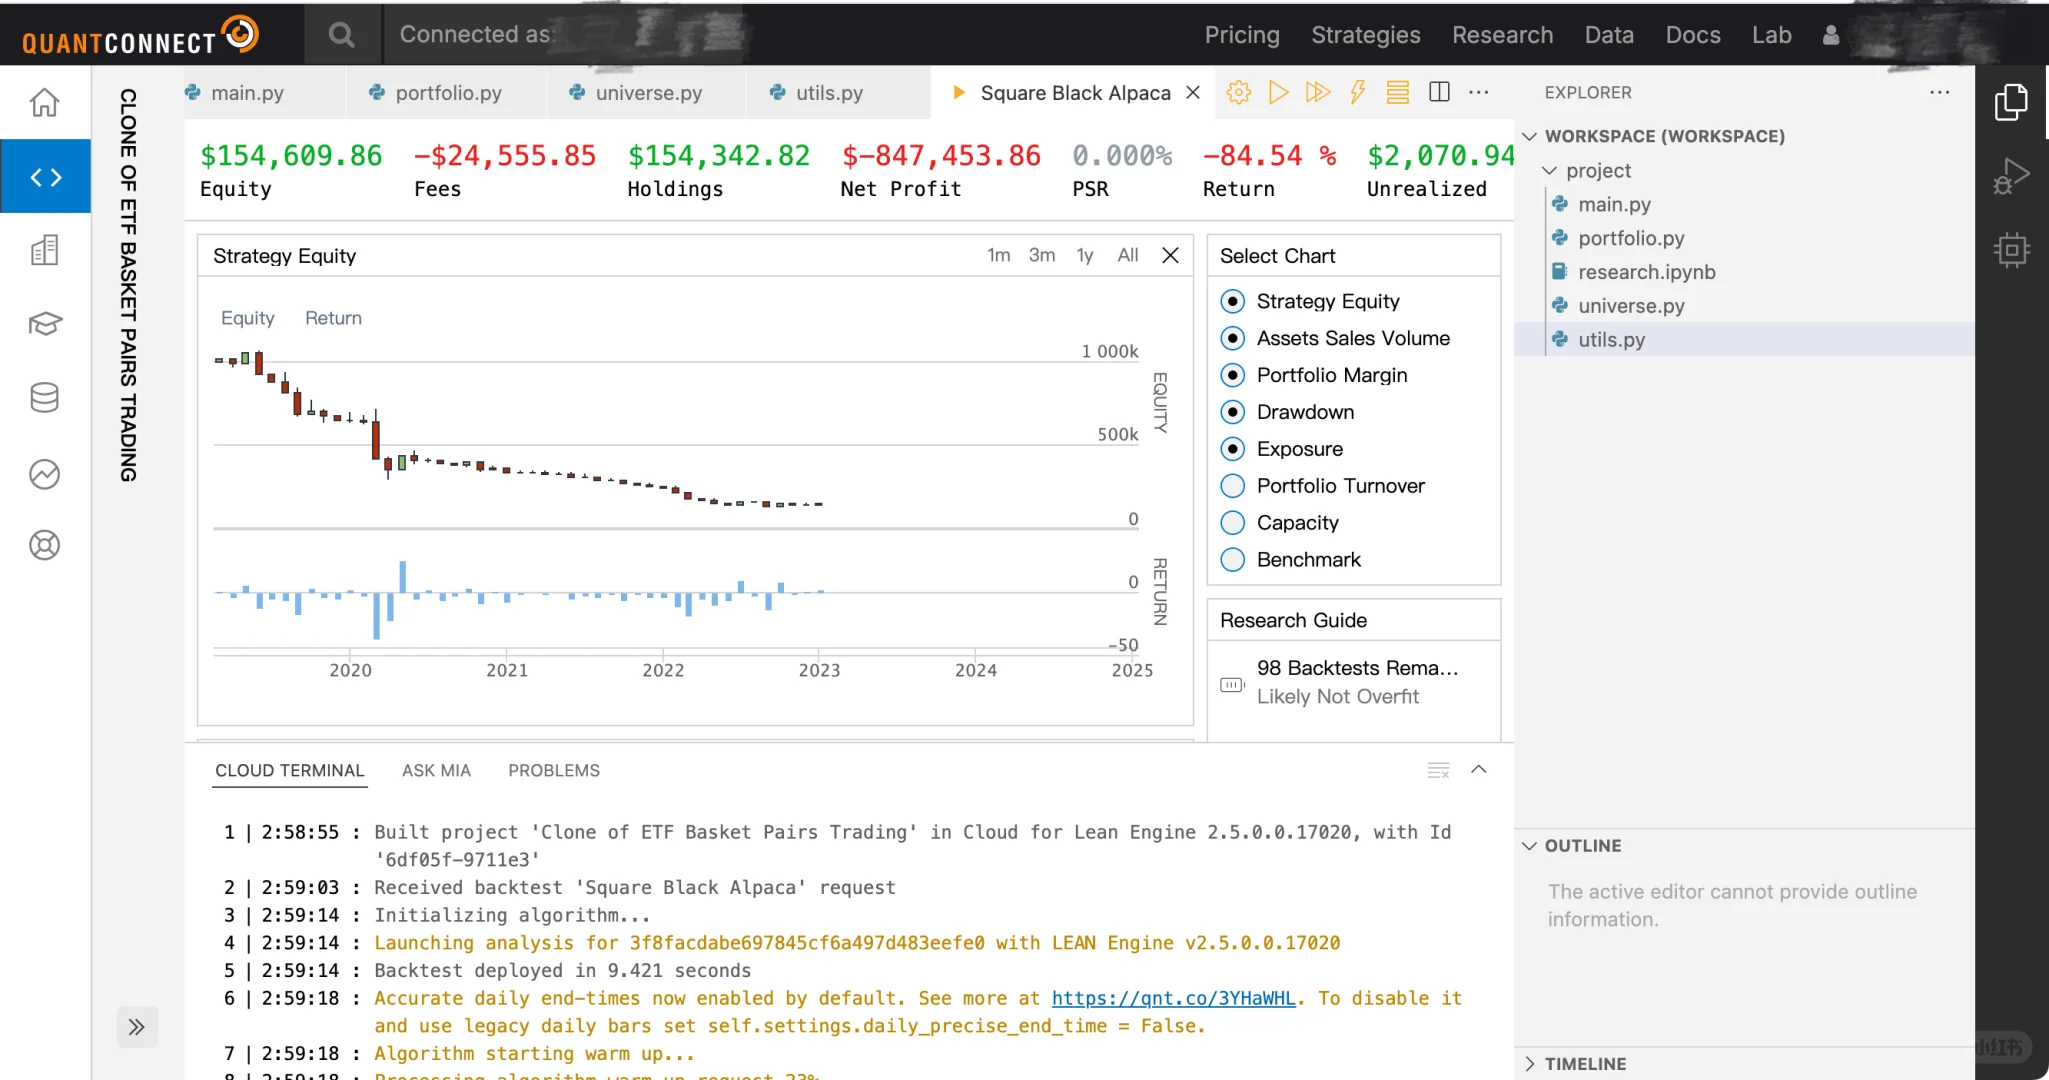Set chart range to 1y
Image resolution: width=2049 pixels, height=1080 pixels.
(x=1084, y=256)
